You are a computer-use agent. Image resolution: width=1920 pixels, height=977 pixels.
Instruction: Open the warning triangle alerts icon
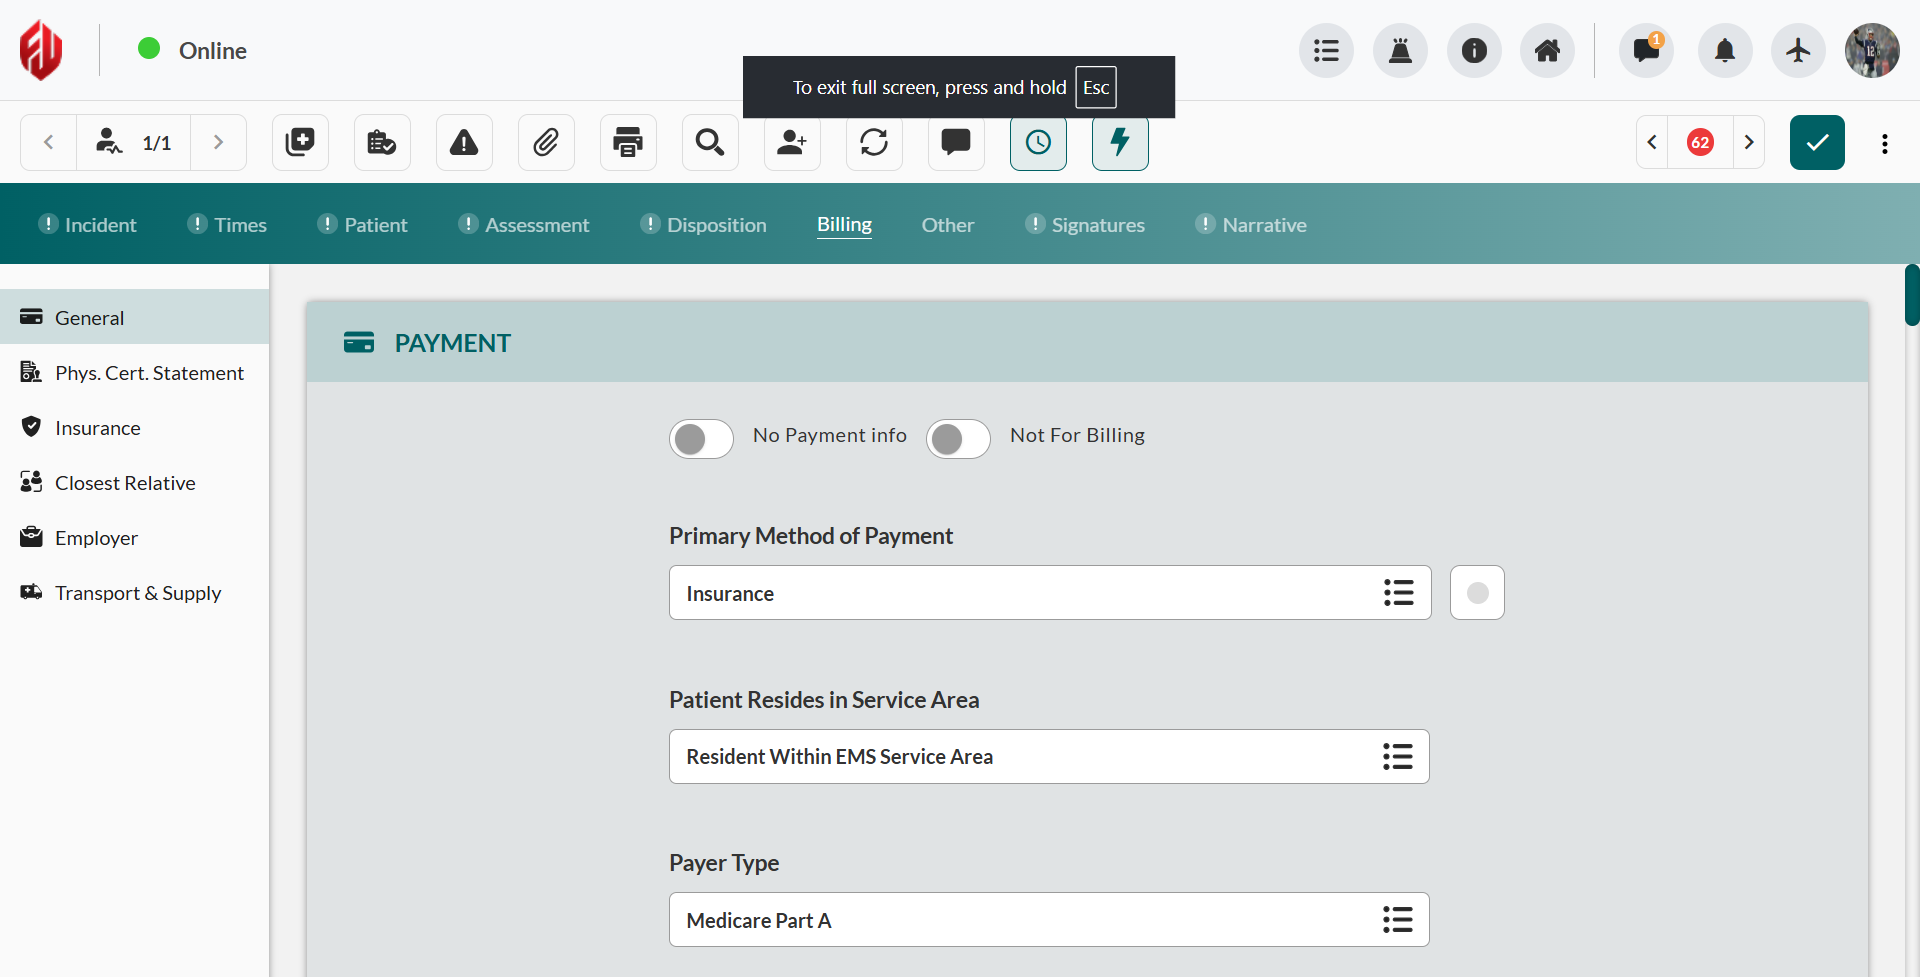coord(464,143)
